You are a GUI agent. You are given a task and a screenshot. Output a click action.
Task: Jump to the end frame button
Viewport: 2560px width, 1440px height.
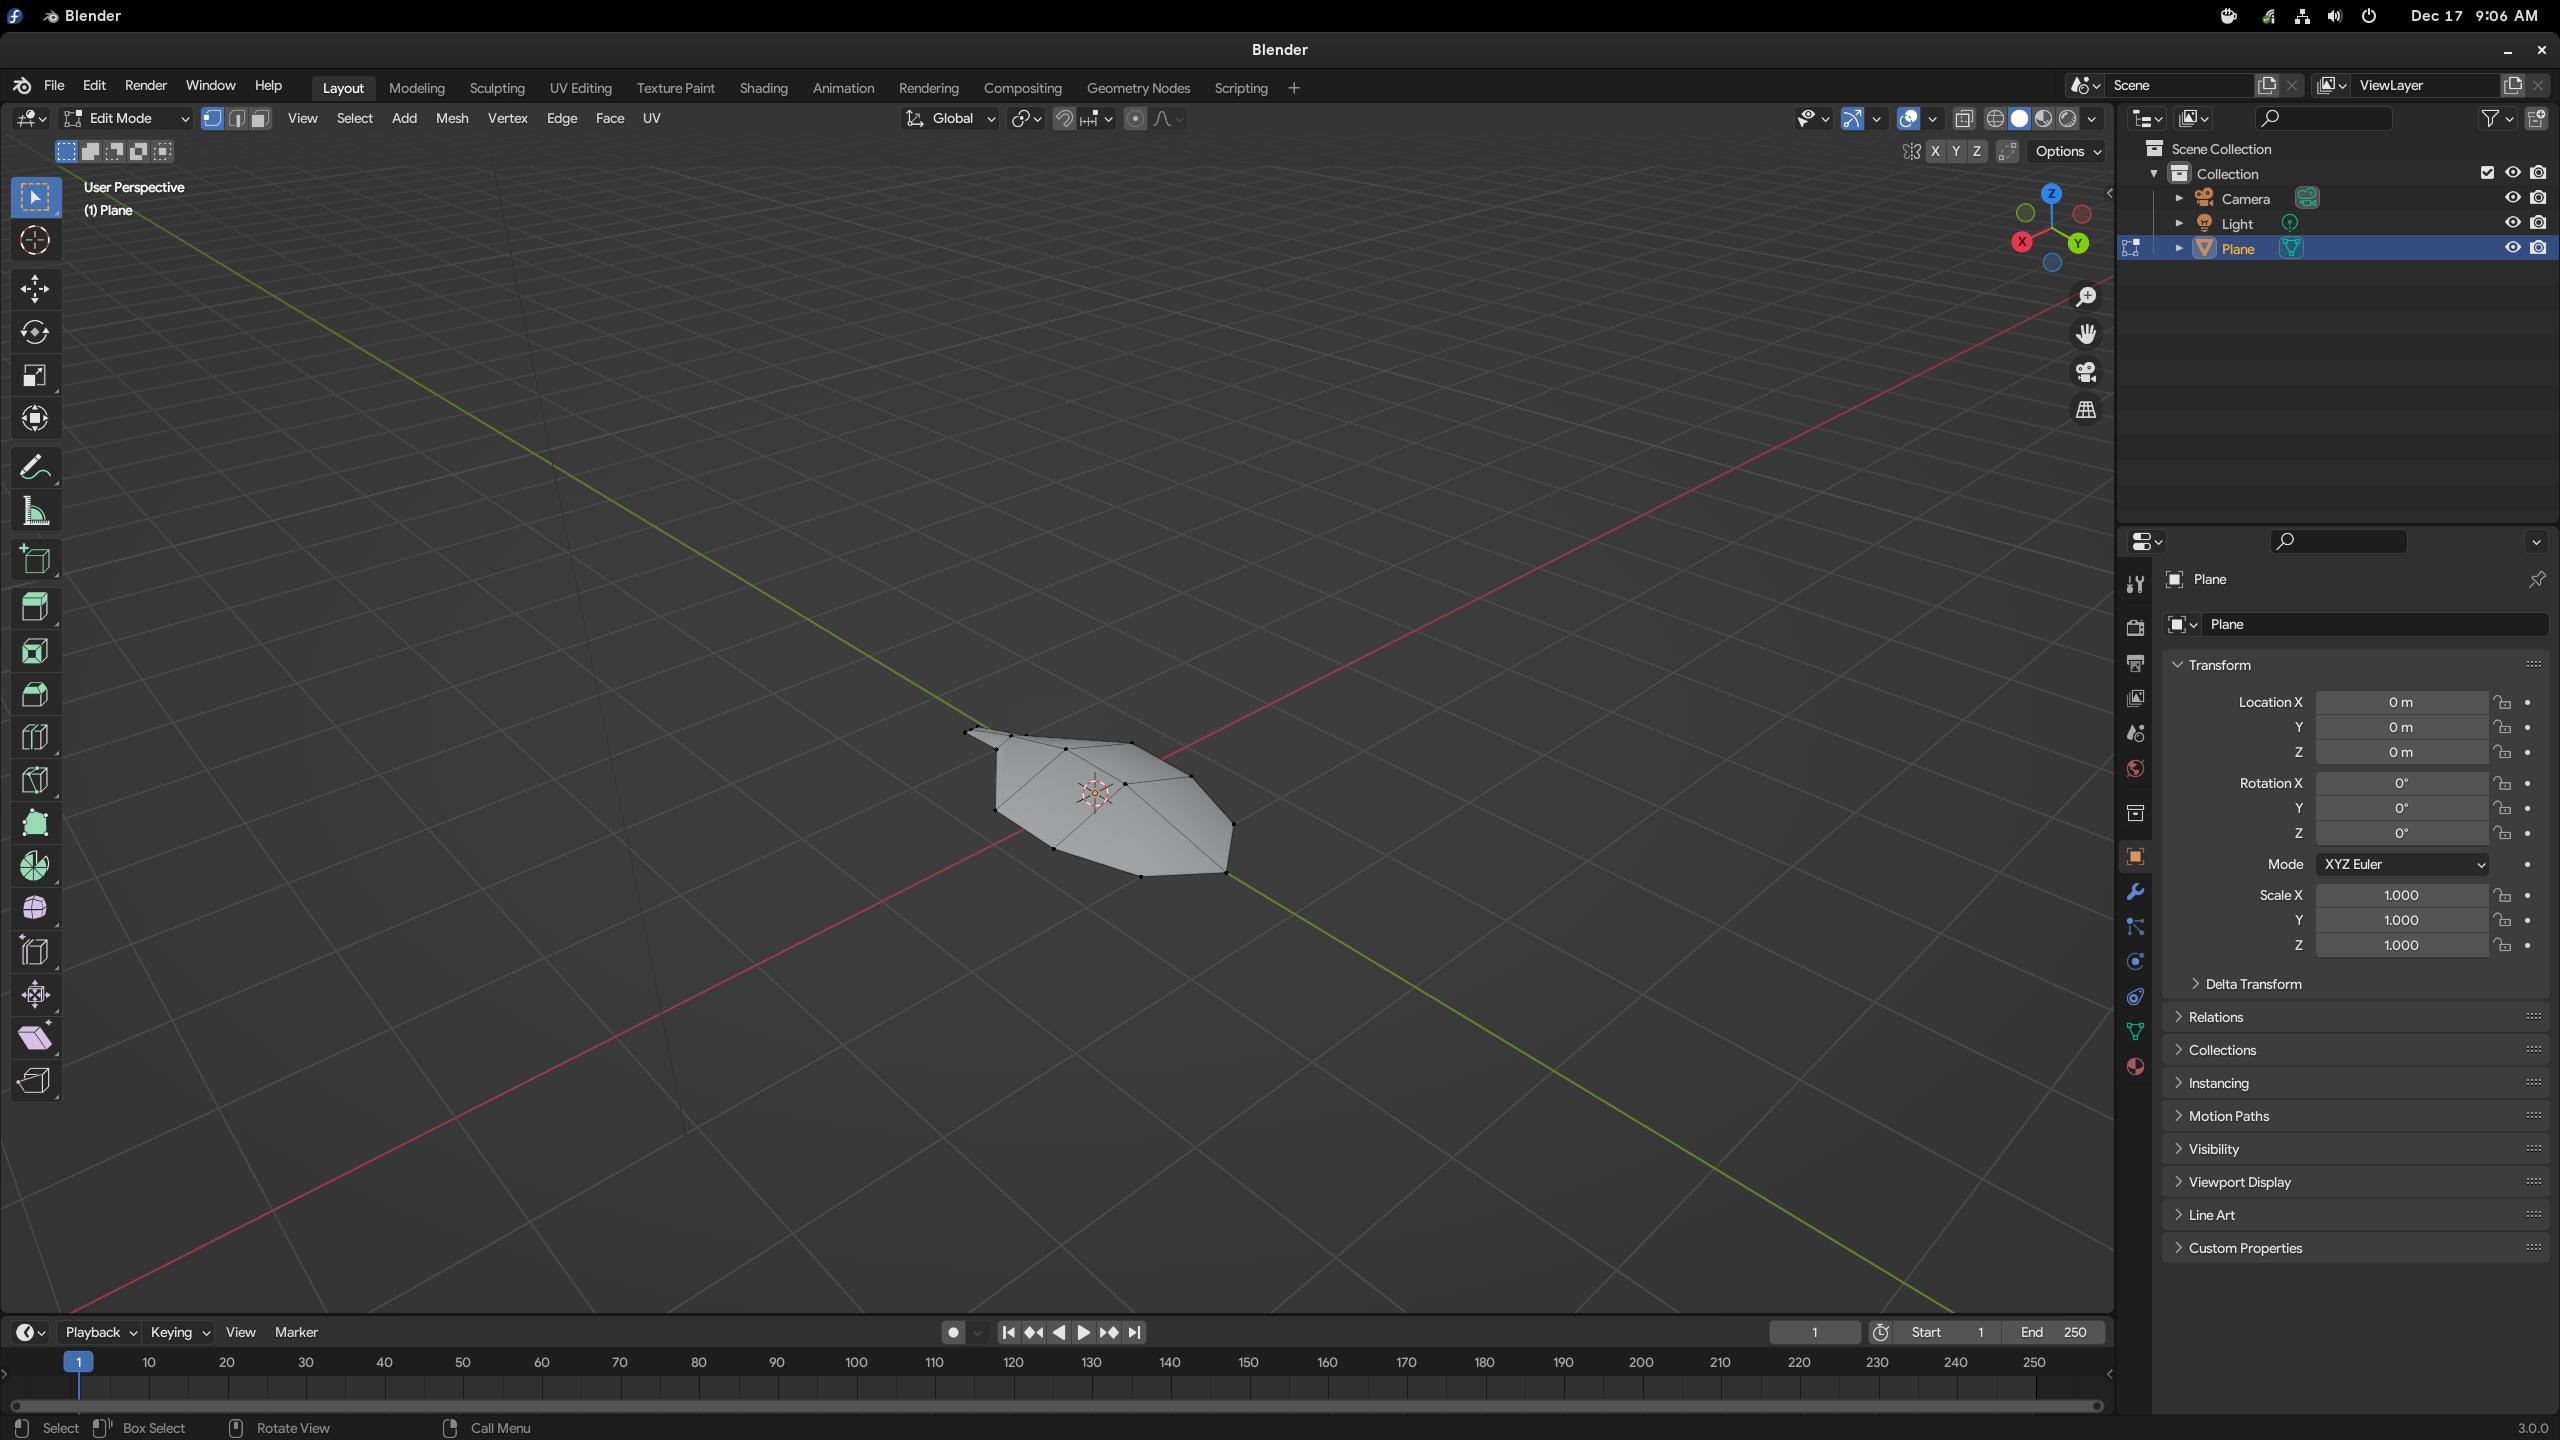pos(1134,1332)
